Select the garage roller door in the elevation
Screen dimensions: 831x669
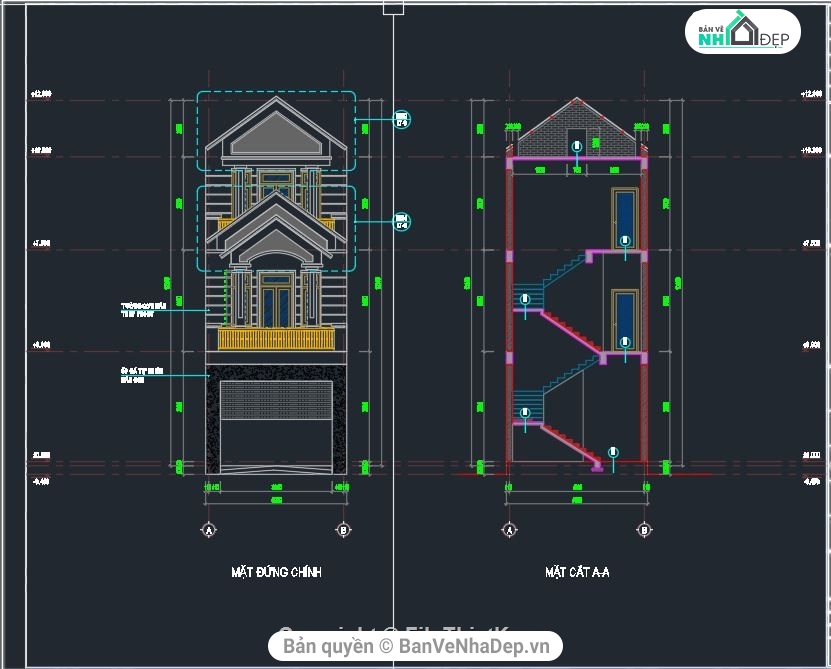pos(275,400)
